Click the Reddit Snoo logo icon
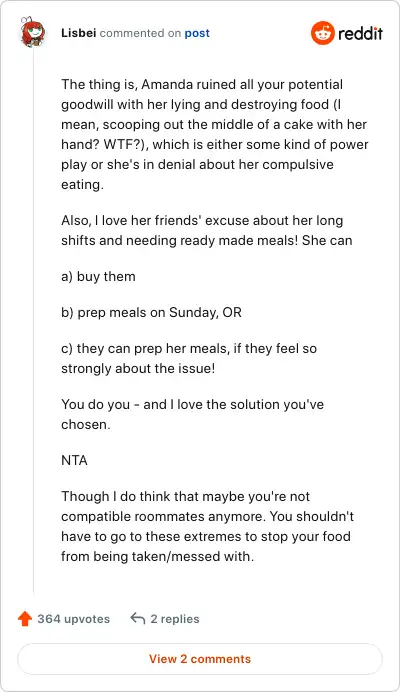 point(322,33)
